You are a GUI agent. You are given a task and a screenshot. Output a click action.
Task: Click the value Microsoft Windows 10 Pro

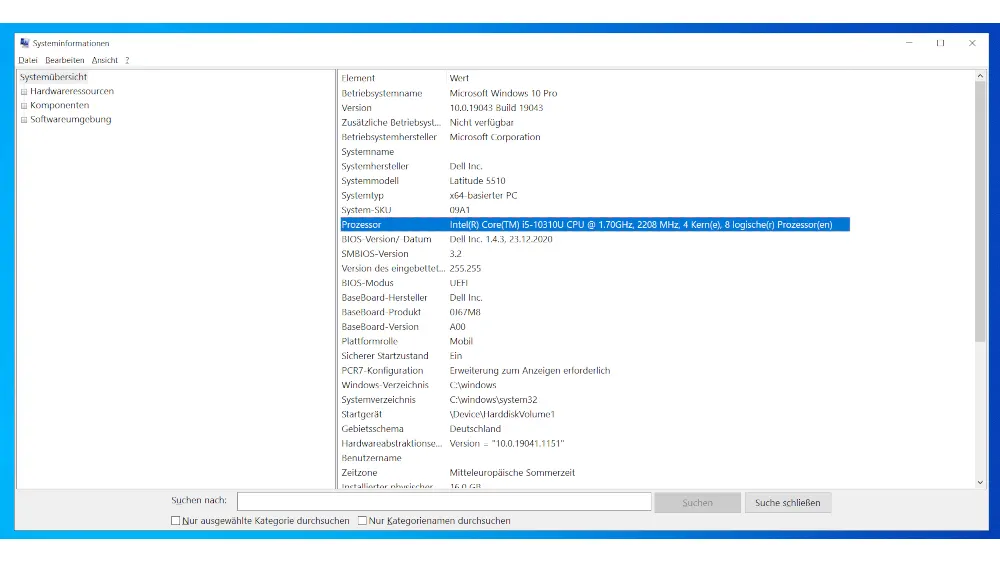click(x=503, y=93)
